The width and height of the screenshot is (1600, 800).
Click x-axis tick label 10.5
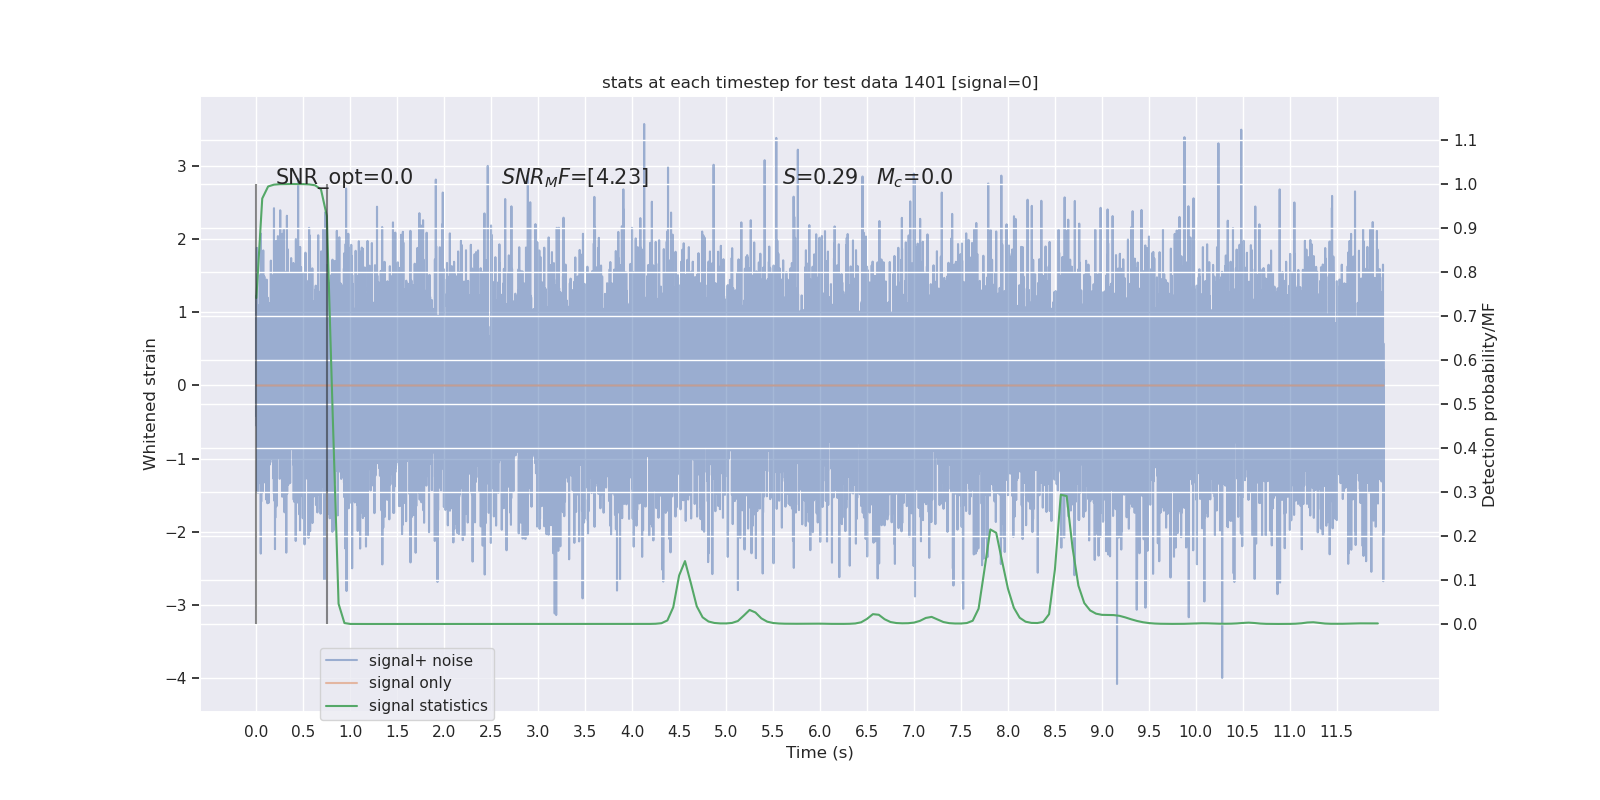(x=1243, y=731)
